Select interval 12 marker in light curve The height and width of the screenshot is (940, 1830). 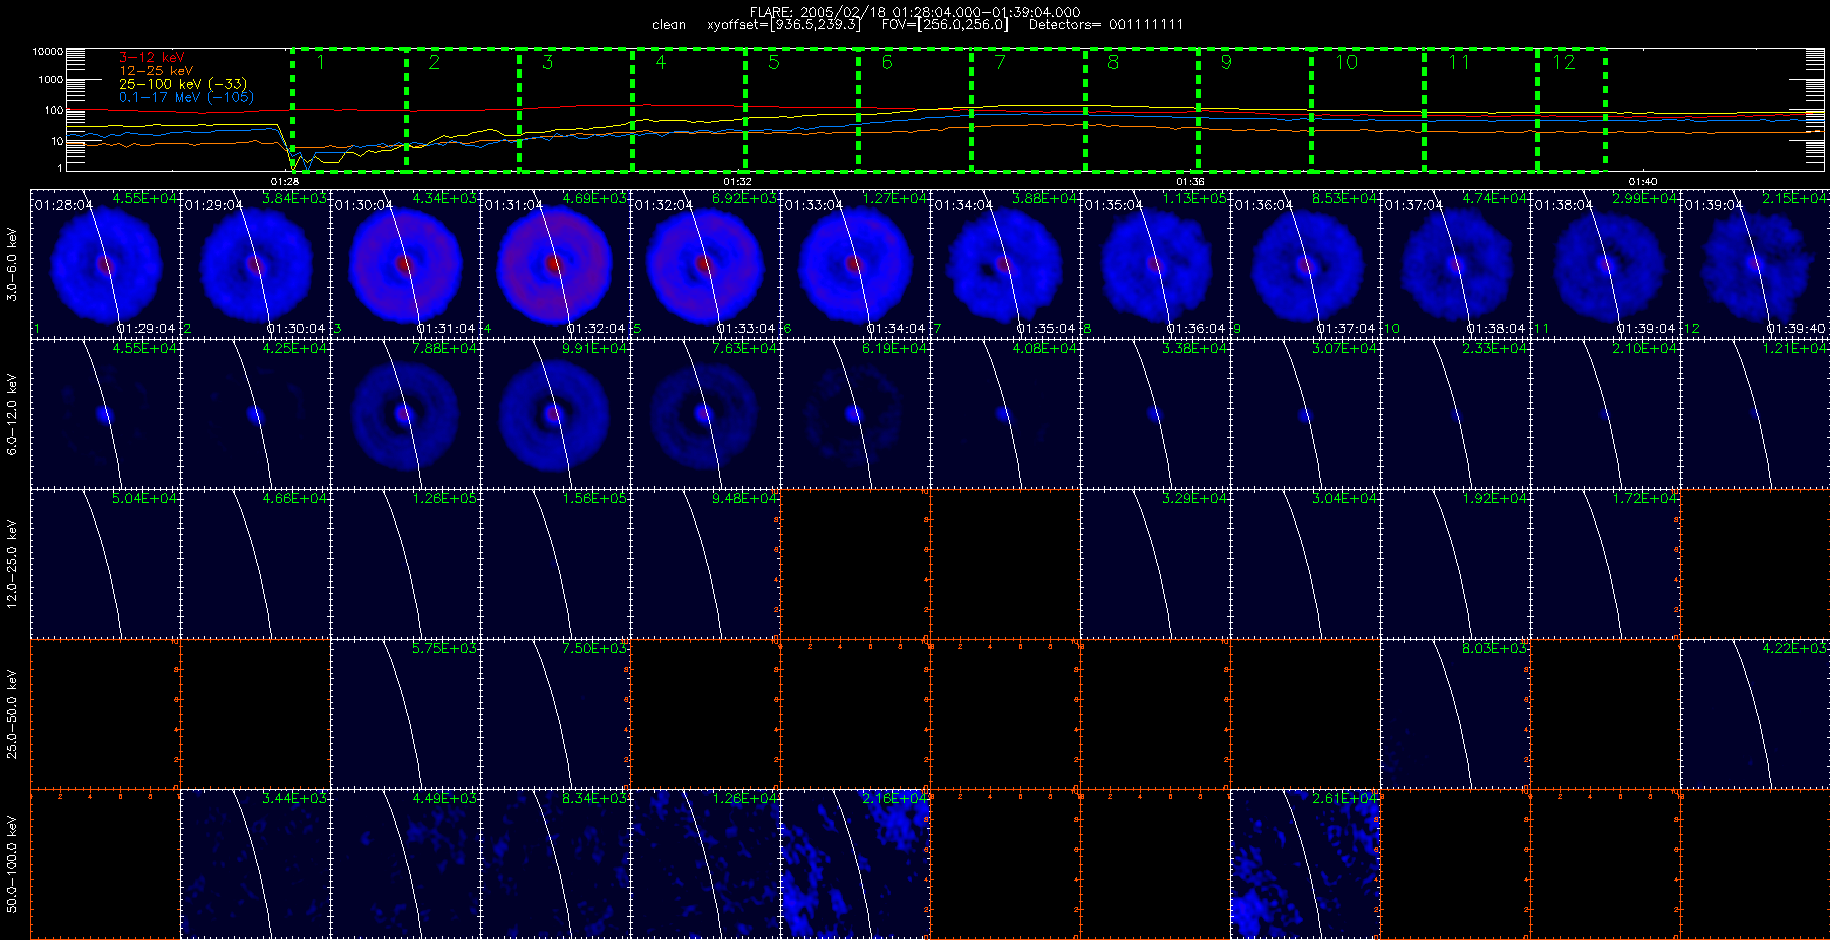tap(1564, 62)
